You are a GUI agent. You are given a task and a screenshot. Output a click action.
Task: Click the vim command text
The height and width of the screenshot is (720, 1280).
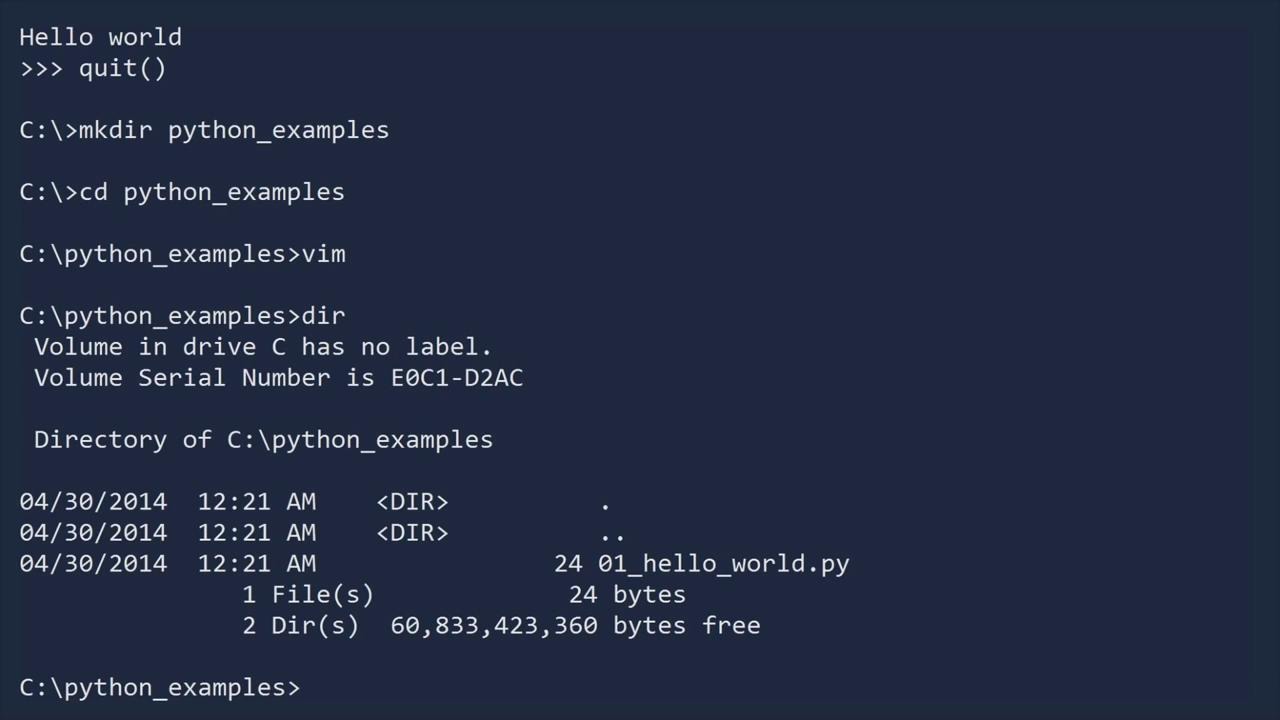click(324, 254)
